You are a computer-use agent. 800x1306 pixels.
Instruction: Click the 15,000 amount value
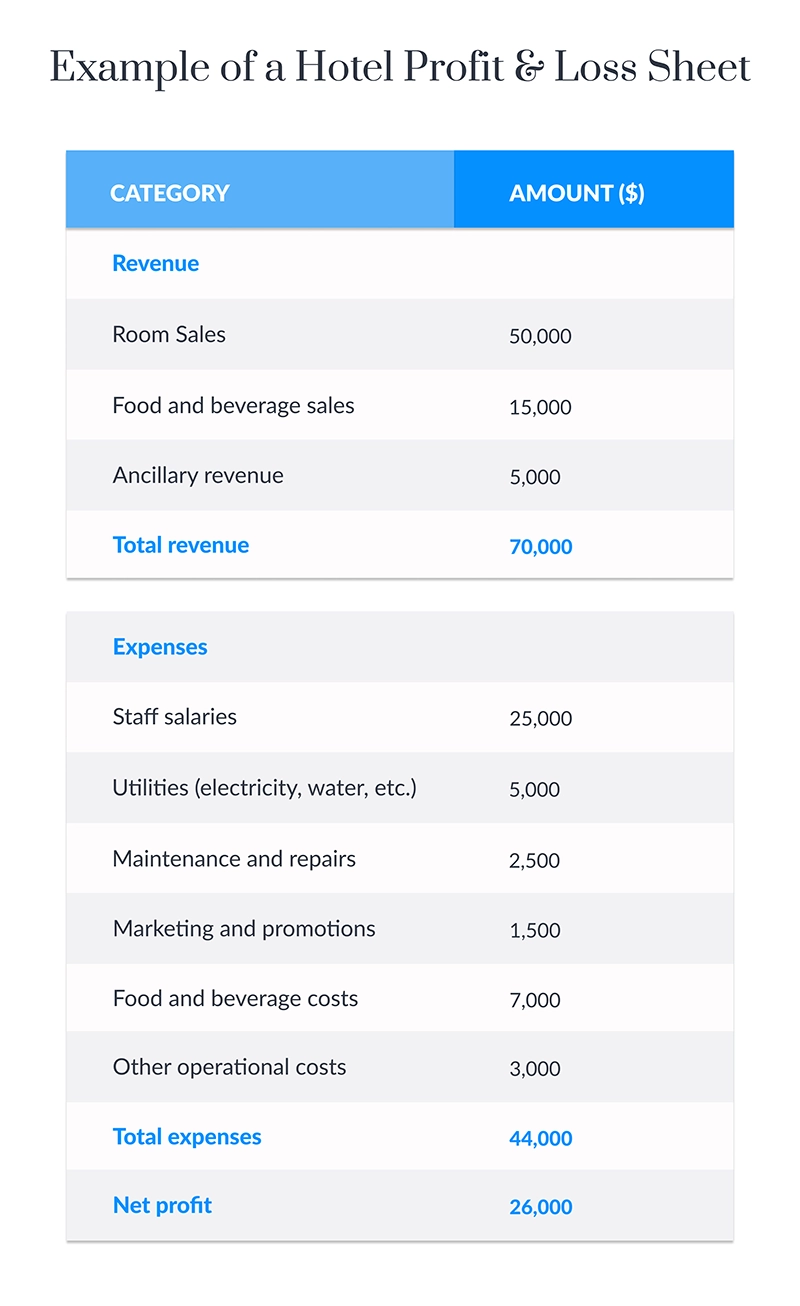540,407
